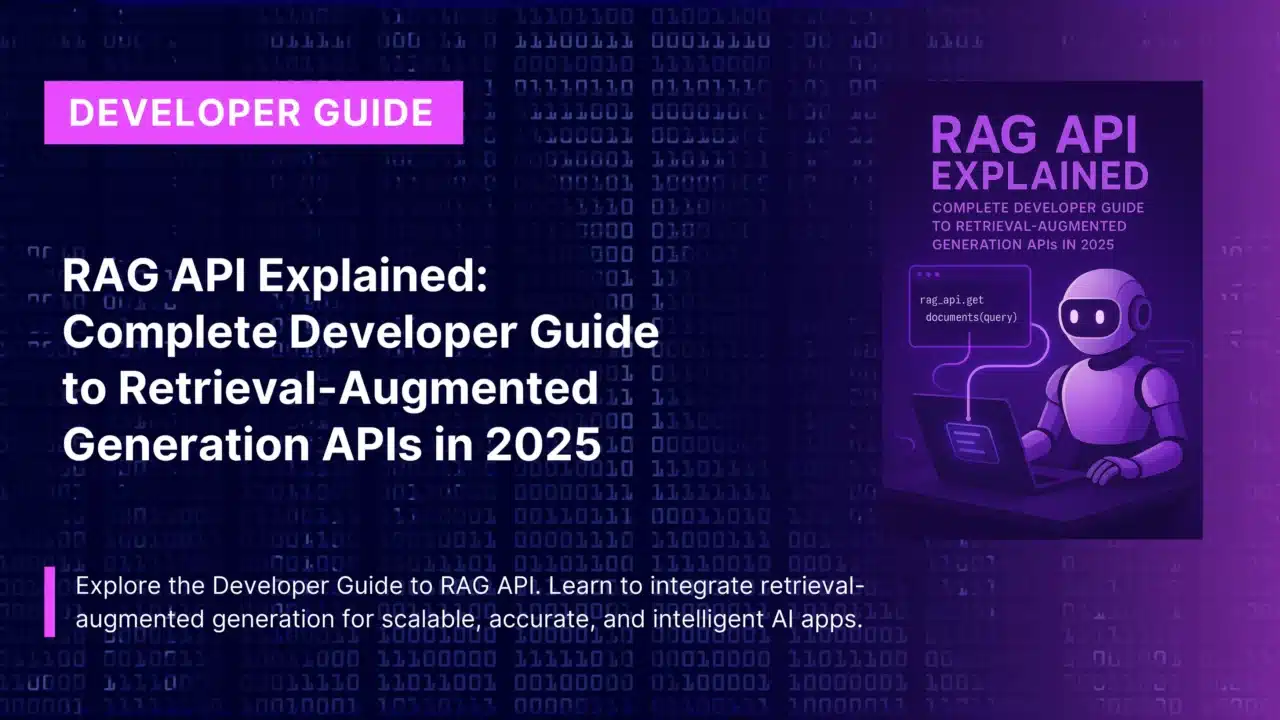Click the rag_api.get documents(query) code text
Viewport: 1280px width, 720px height.
968,310
